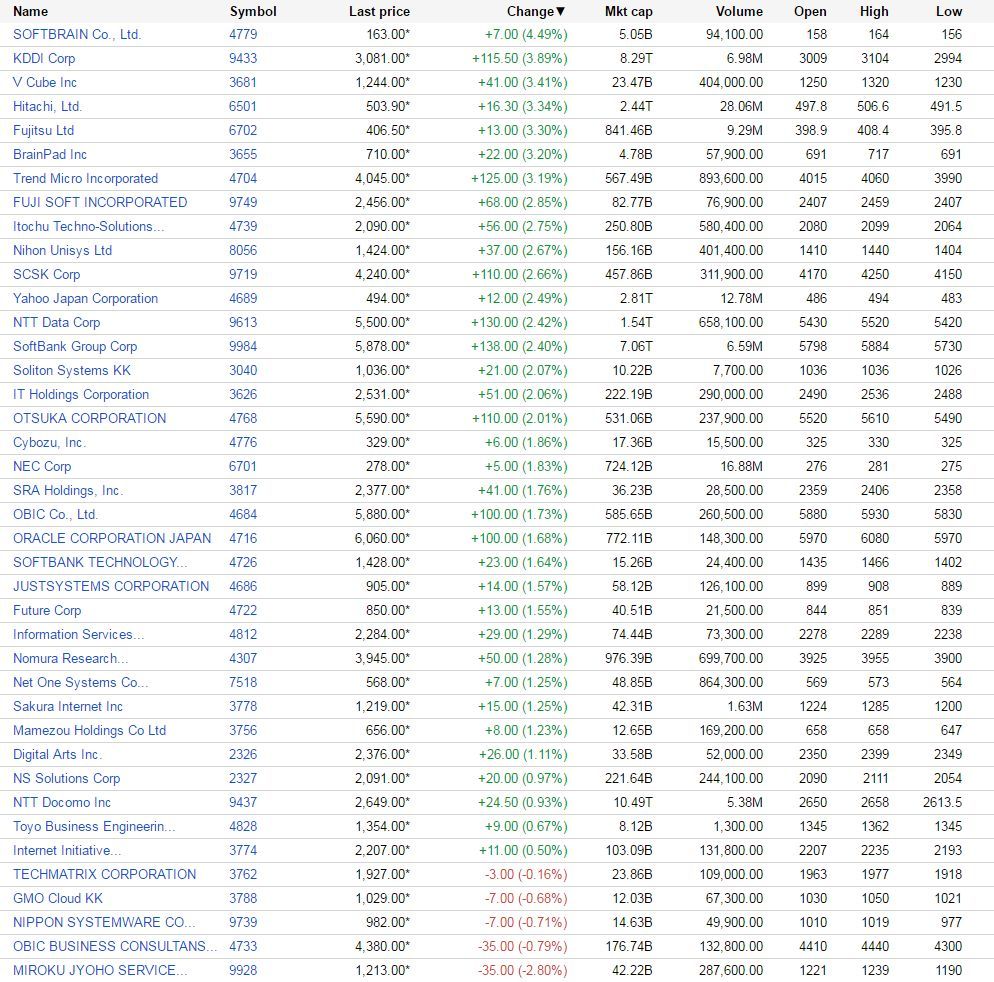Open OTSUKA CORPORATION link
994x982 pixels.
[89, 418]
